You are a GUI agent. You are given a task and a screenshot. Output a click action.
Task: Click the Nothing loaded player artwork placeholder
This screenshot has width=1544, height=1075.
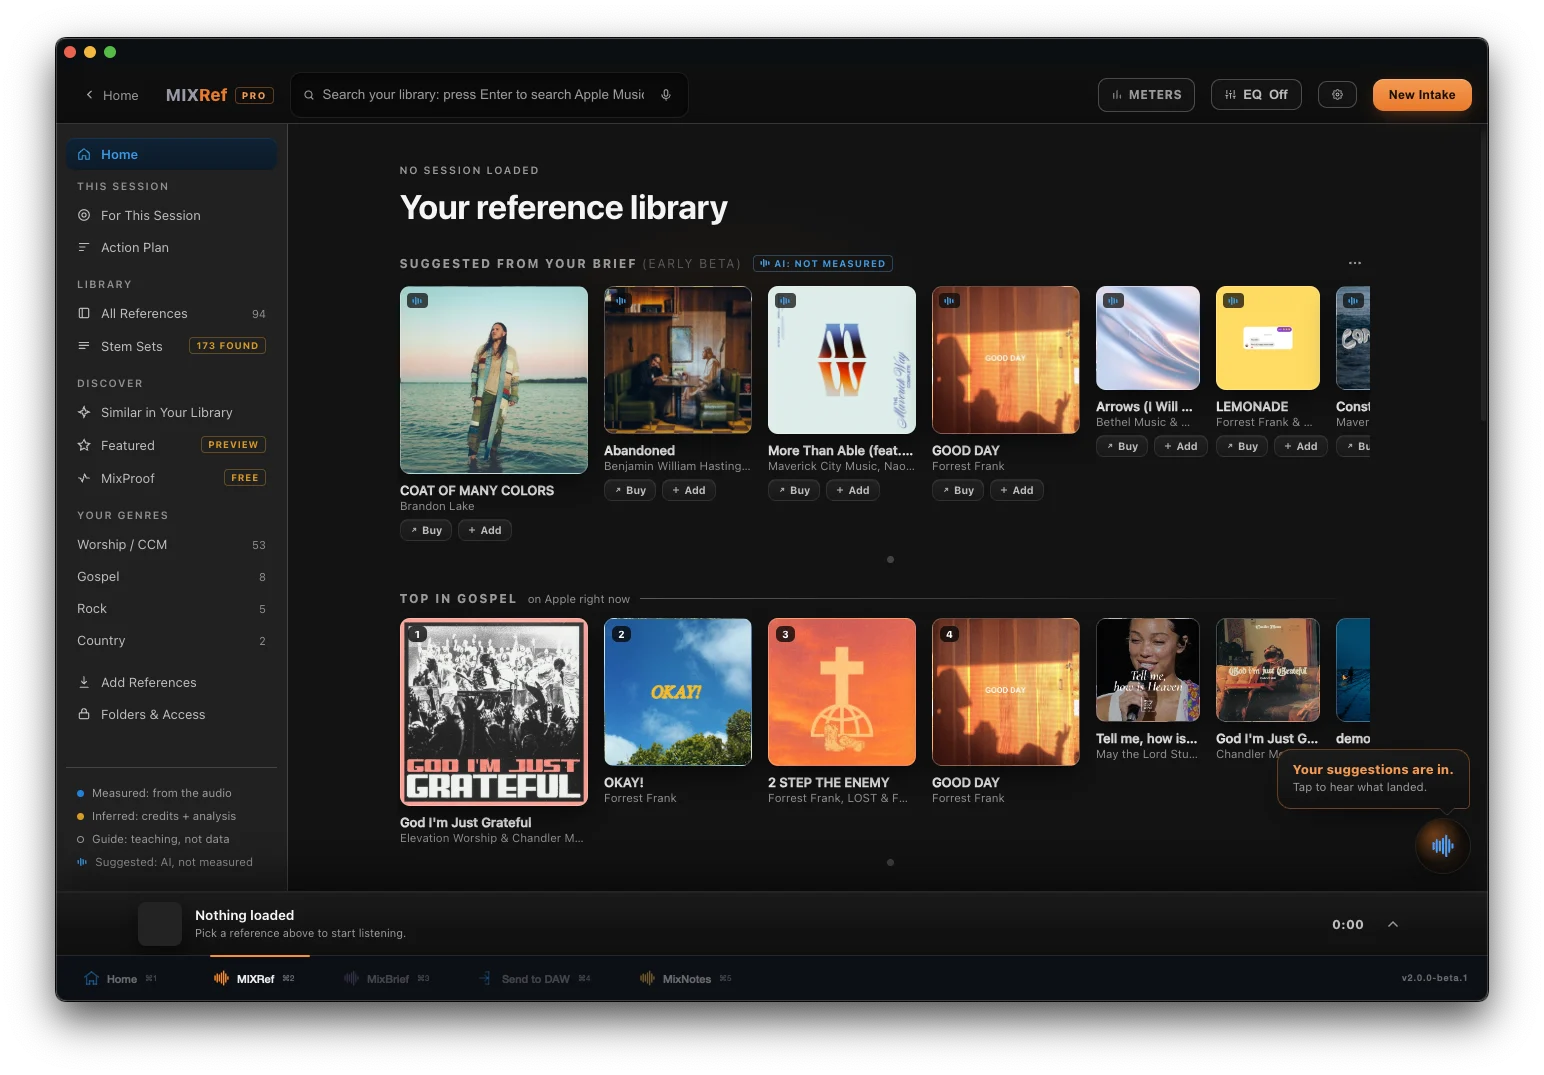click(x=160, y=924)
